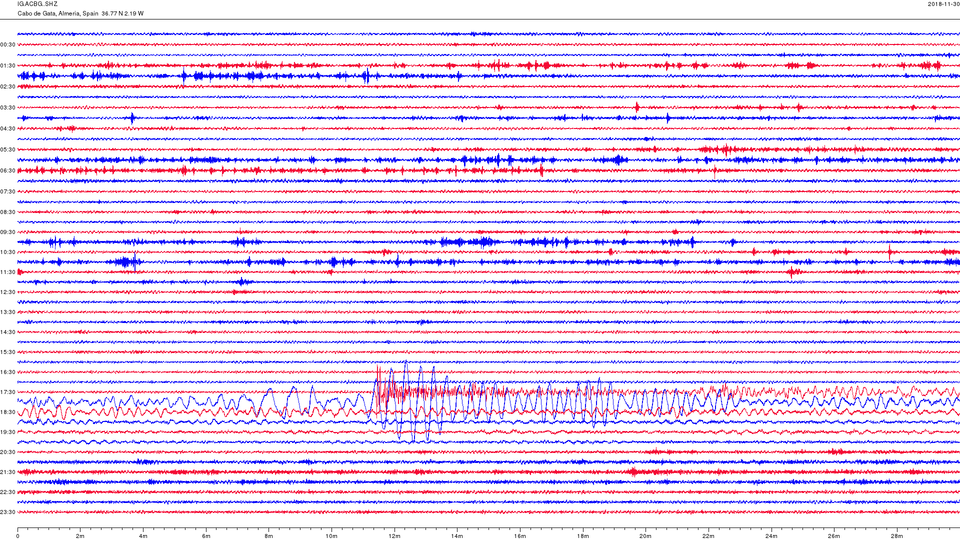
Task: Click the '09:30' time label
Action: (8, 232)
